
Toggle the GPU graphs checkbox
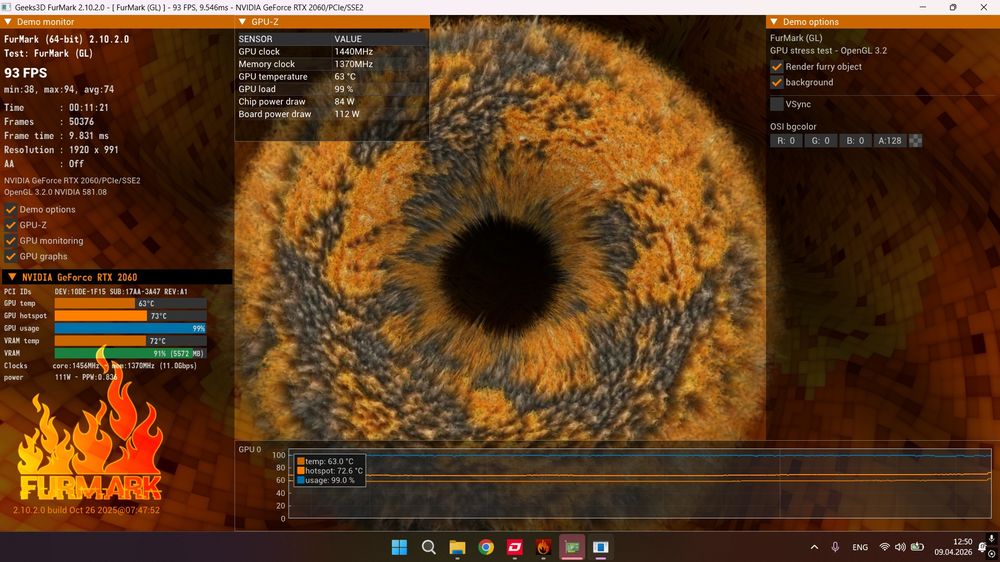coord(10,256)
